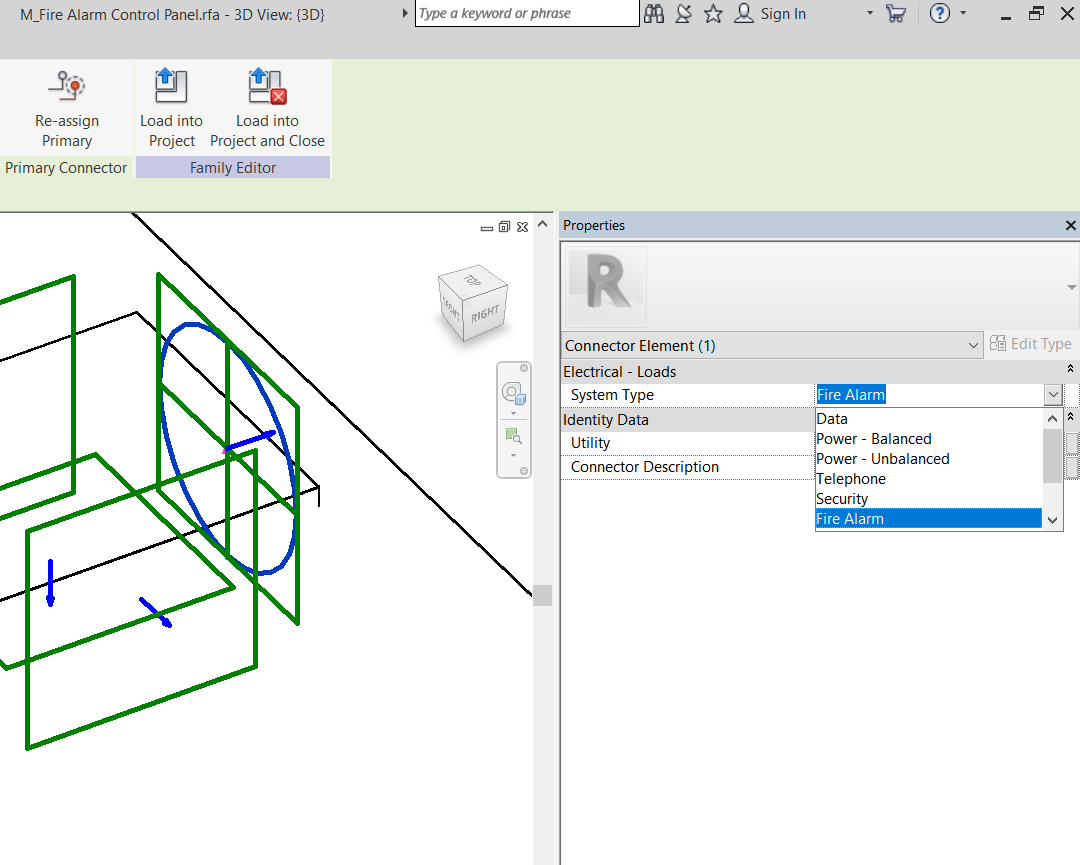Screen dimensions: 1080x865
Task: Close the 3D view window
Action: pyautogui.click(x=522, y=227)
